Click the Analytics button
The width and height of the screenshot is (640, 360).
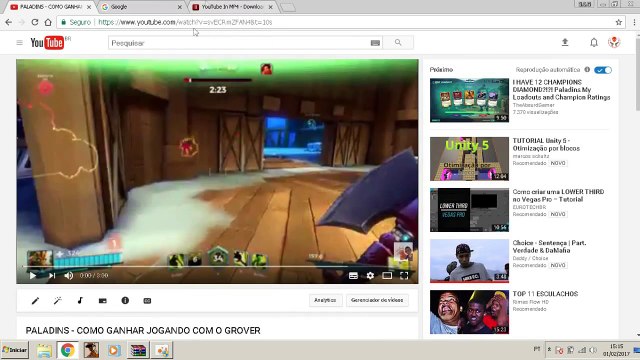(x=325, y=300)
